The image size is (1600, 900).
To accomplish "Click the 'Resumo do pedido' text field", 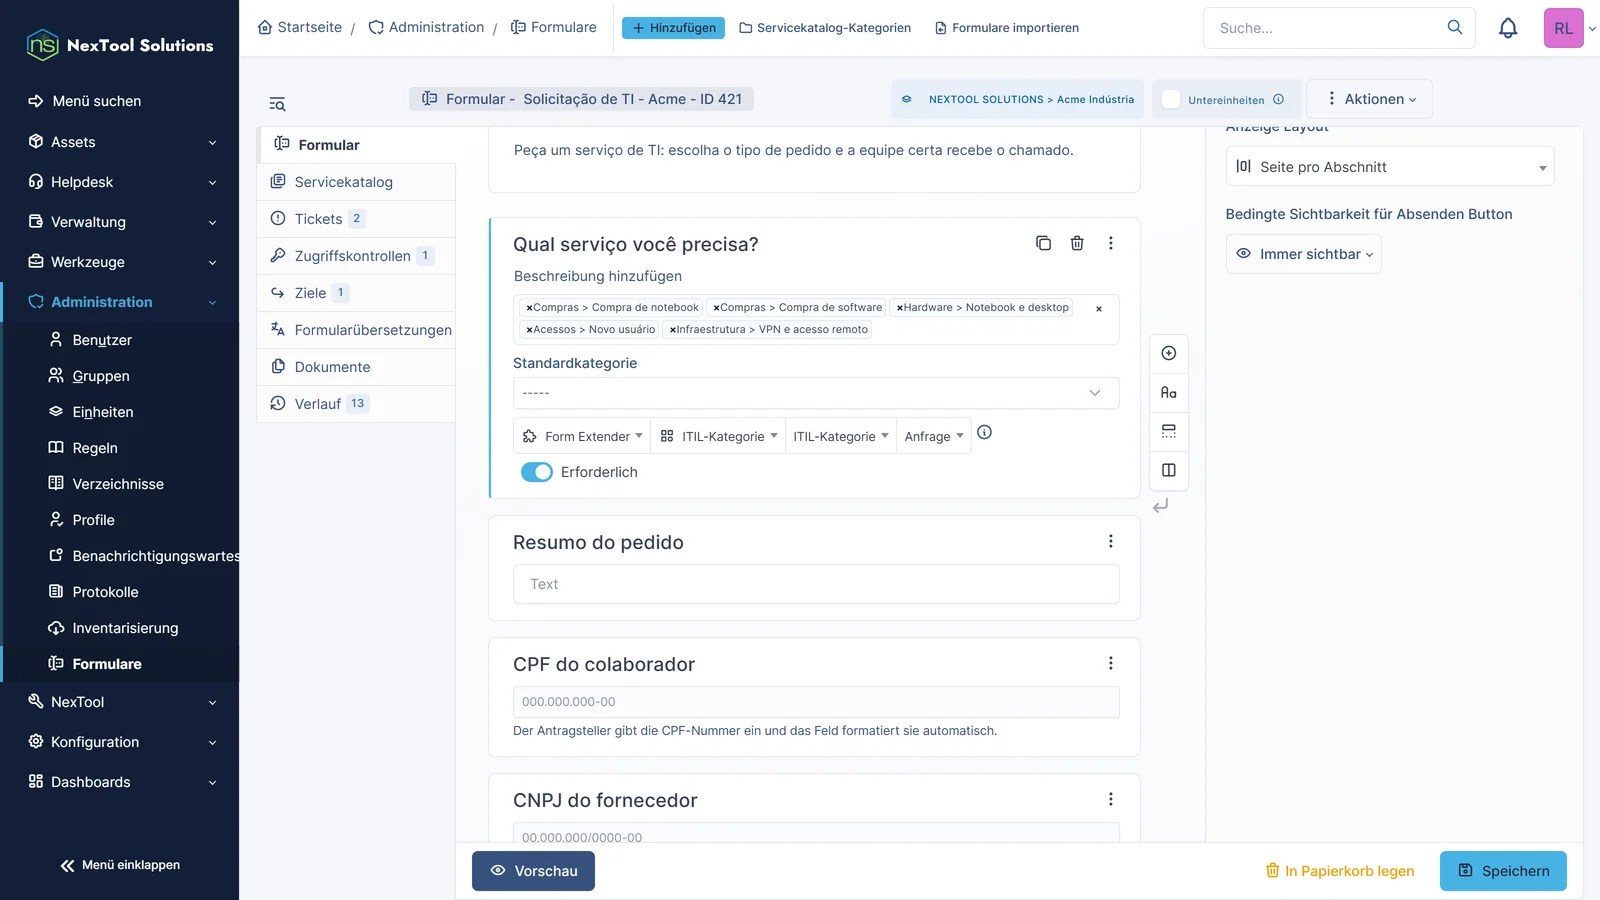I will (816, 584).
